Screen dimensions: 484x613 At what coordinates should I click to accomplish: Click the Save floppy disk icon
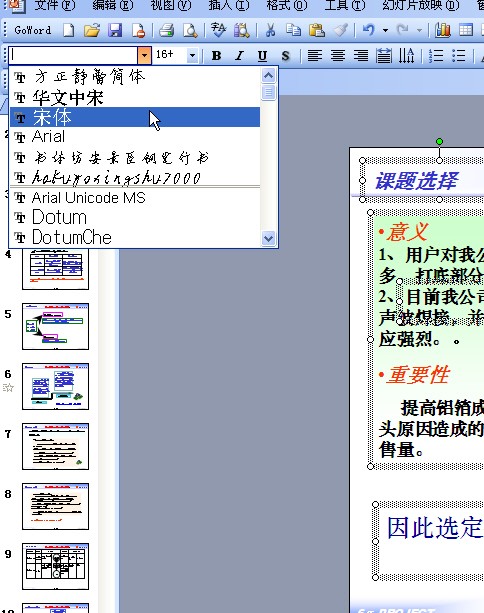click(115, 30)
